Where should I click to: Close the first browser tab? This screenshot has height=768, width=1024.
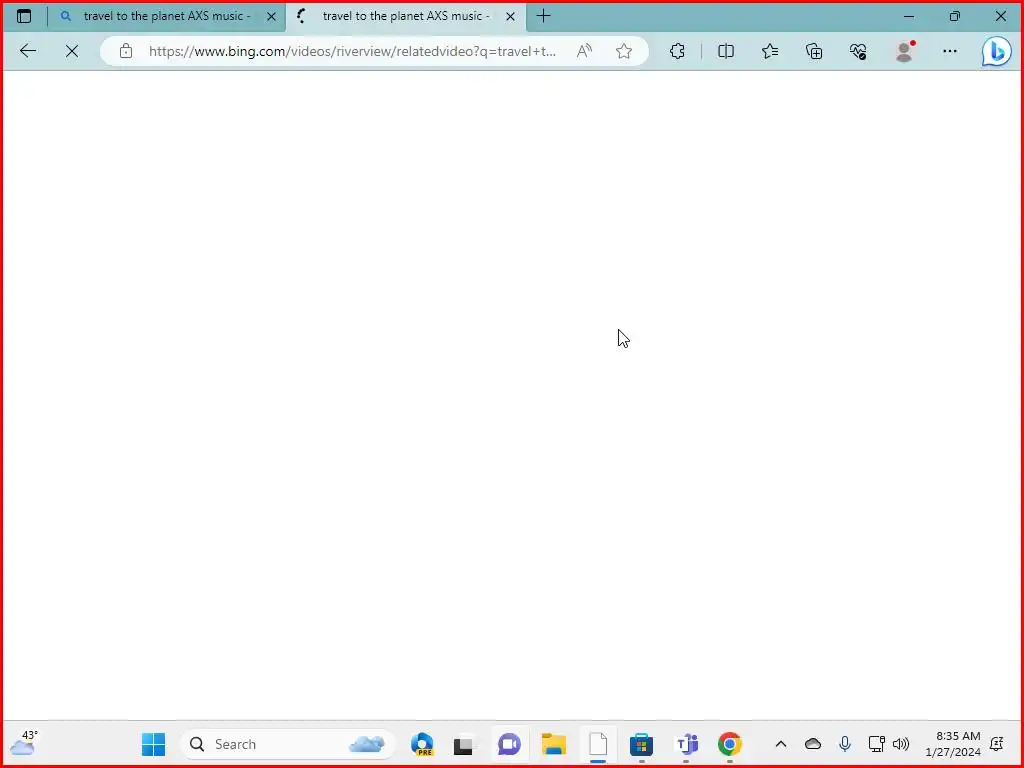point(272,16)
